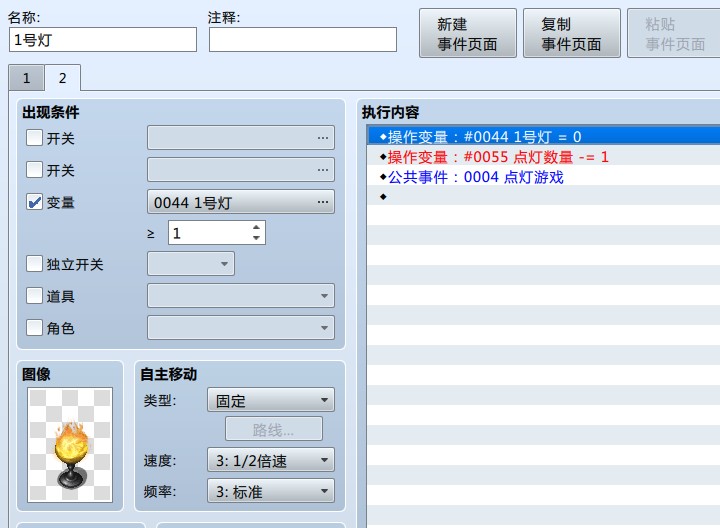Open the 速度 dropdown showing 3: 1/2倍速
Image resolution: width=720 pixels, height=528 pixels.
coord(271,460)
